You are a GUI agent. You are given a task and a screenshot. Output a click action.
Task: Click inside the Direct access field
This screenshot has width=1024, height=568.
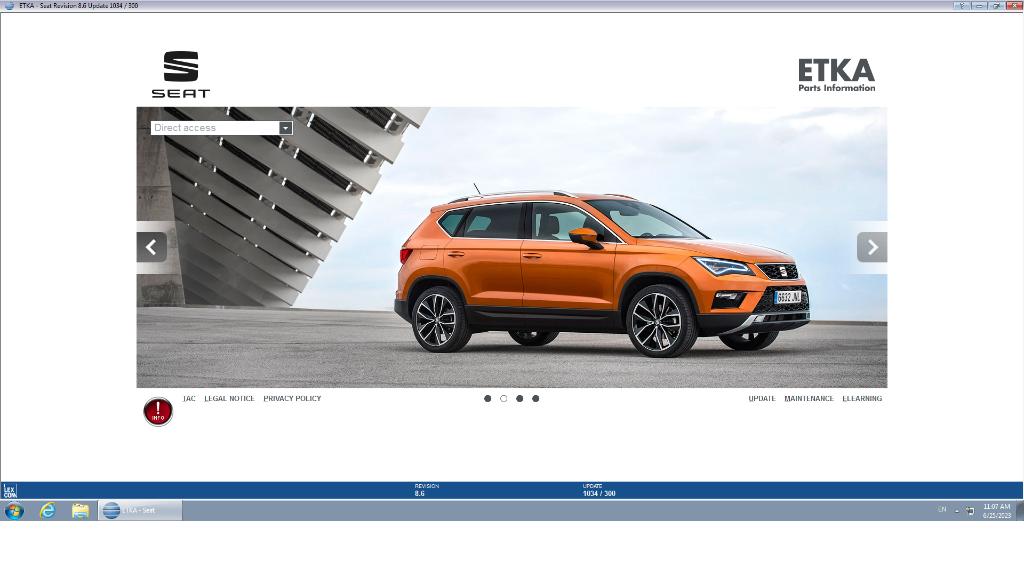pos(214,128)
